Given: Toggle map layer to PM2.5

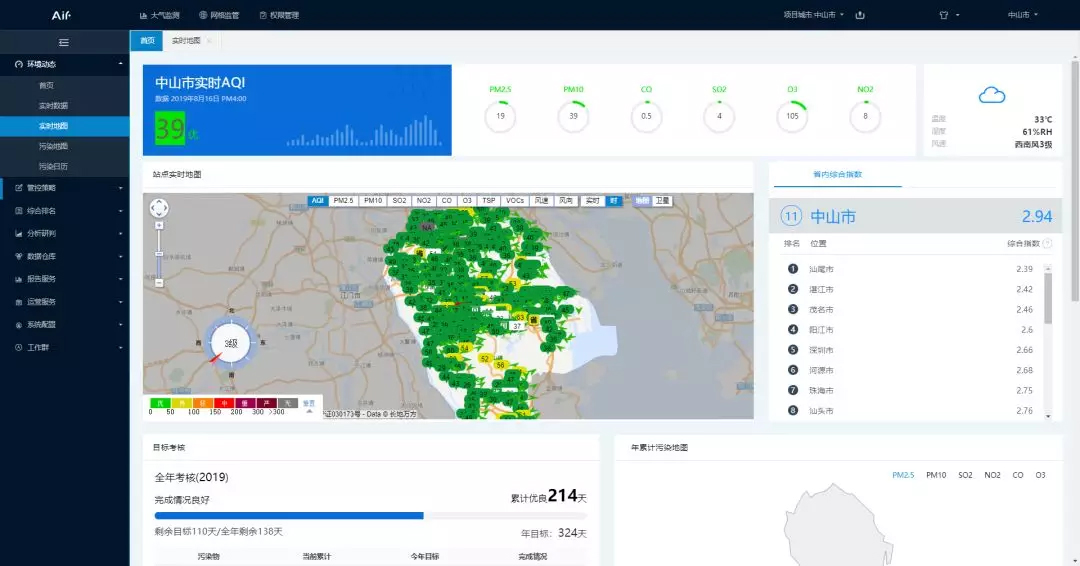Looking at the screenshot, I should [x=344, y=201].
